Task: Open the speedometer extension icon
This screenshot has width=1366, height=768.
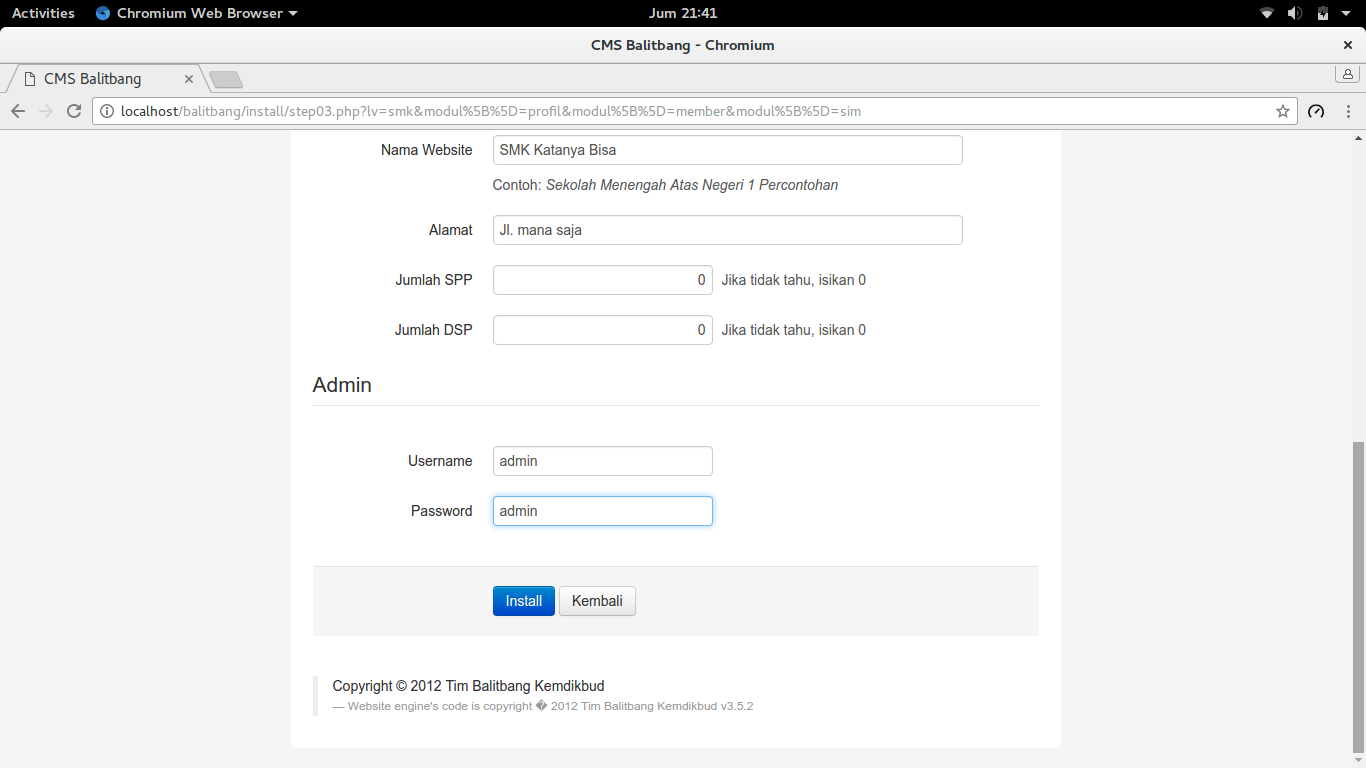Action: point(1316,111)
